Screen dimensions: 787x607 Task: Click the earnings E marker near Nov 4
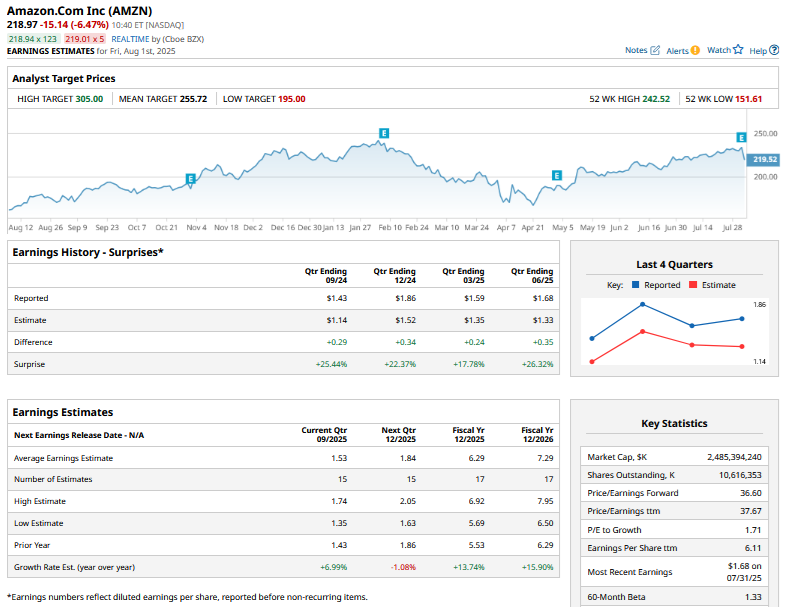(x=190, y=178)
